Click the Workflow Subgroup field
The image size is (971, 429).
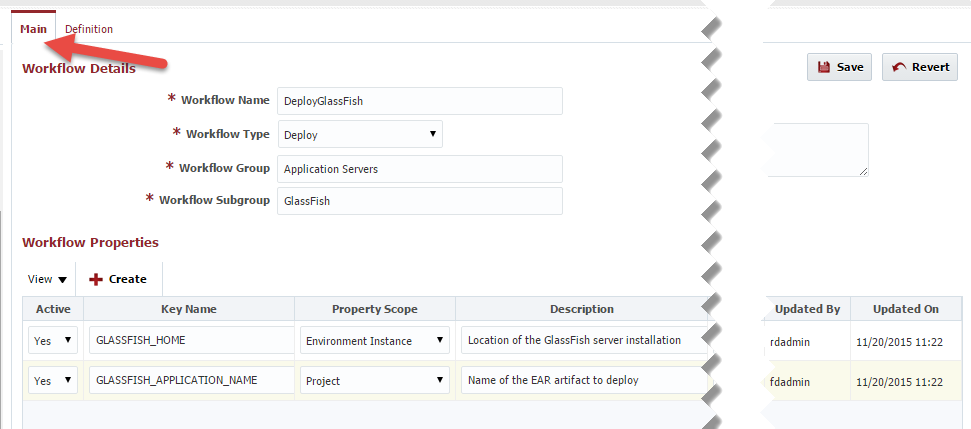pyautogui.click(x=420, y=201)
